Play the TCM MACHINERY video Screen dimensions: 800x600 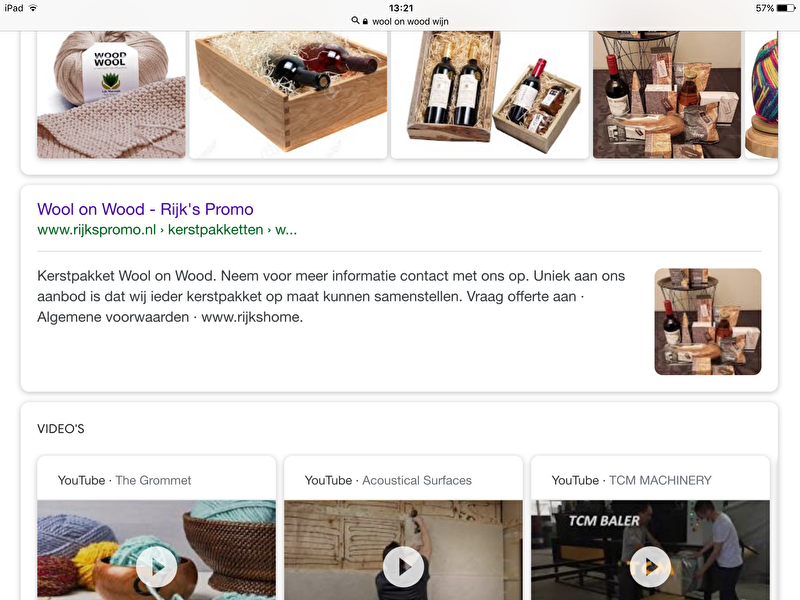coord(650,567)
